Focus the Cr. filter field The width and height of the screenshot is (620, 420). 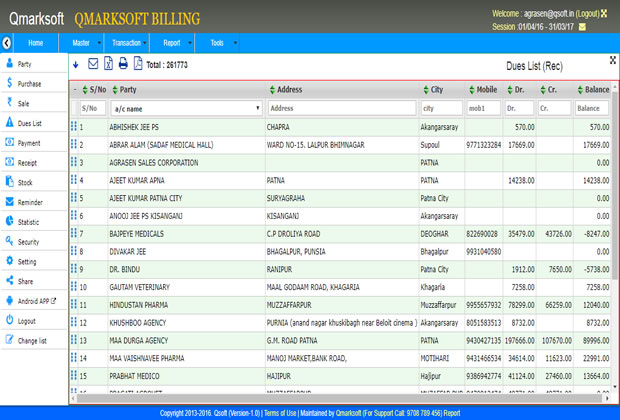pyautogui.click(x=554, y=108)
